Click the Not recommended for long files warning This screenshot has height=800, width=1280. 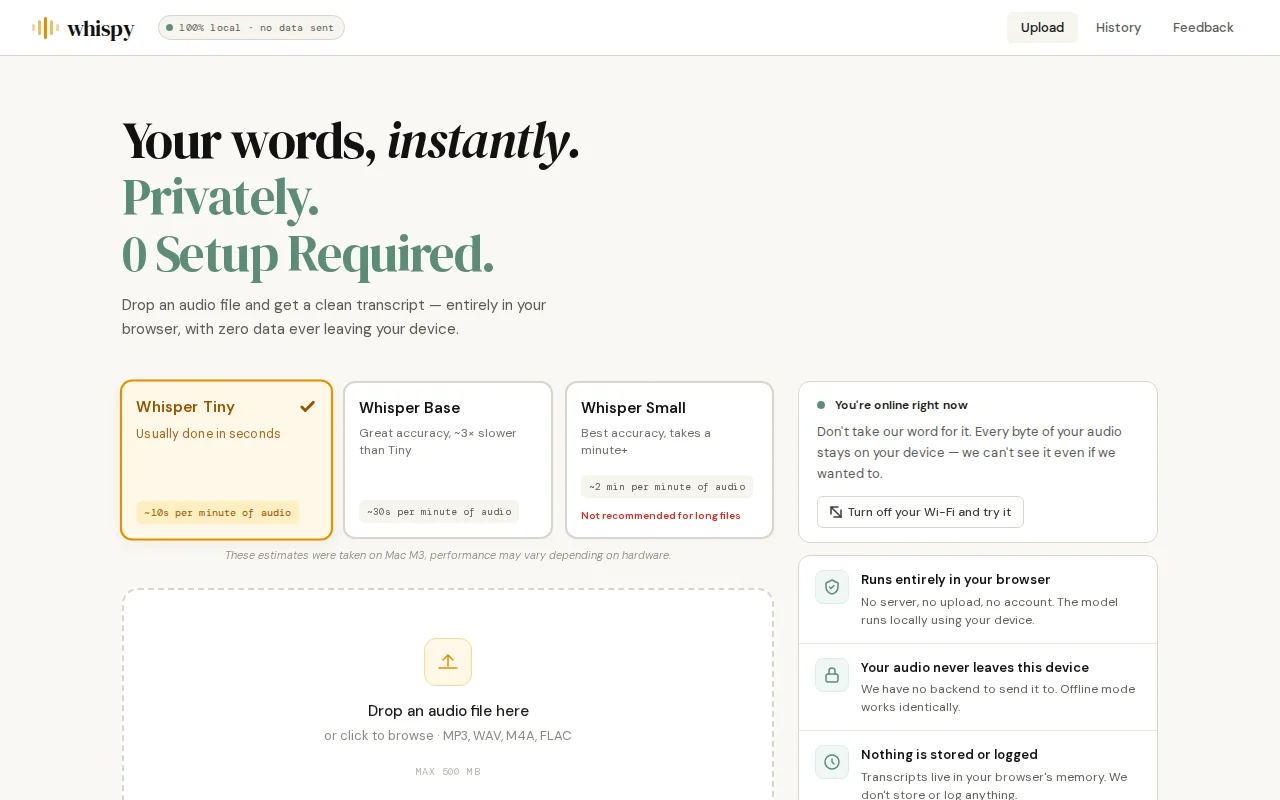tap(661, 516)
